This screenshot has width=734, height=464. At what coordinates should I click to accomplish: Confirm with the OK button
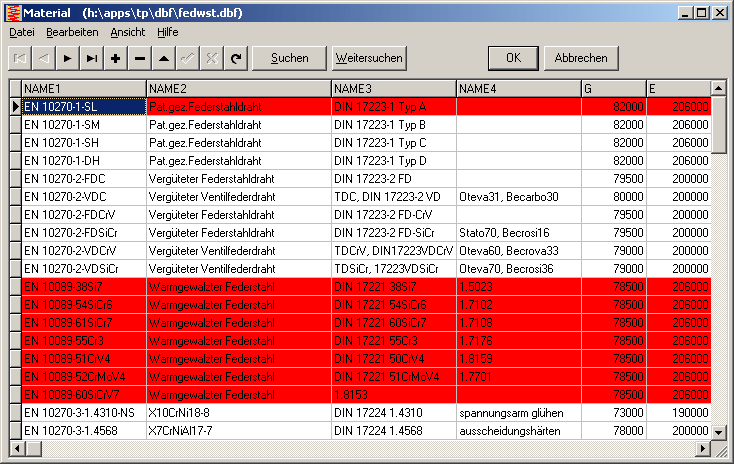514,58
